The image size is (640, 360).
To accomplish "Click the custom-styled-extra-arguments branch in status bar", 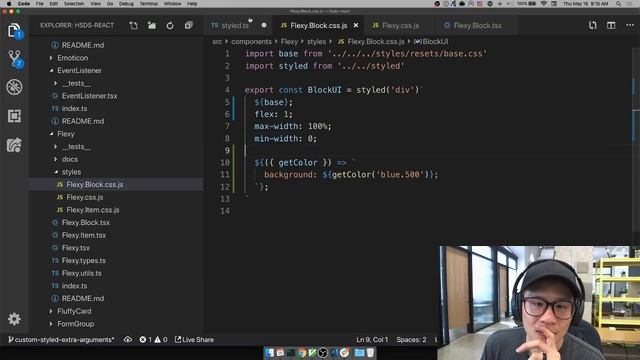I will pyautogui.click(x=61, y=340).
